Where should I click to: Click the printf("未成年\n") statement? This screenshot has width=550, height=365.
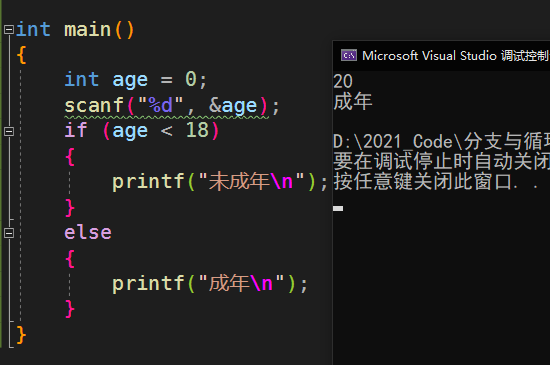(220, 182)
